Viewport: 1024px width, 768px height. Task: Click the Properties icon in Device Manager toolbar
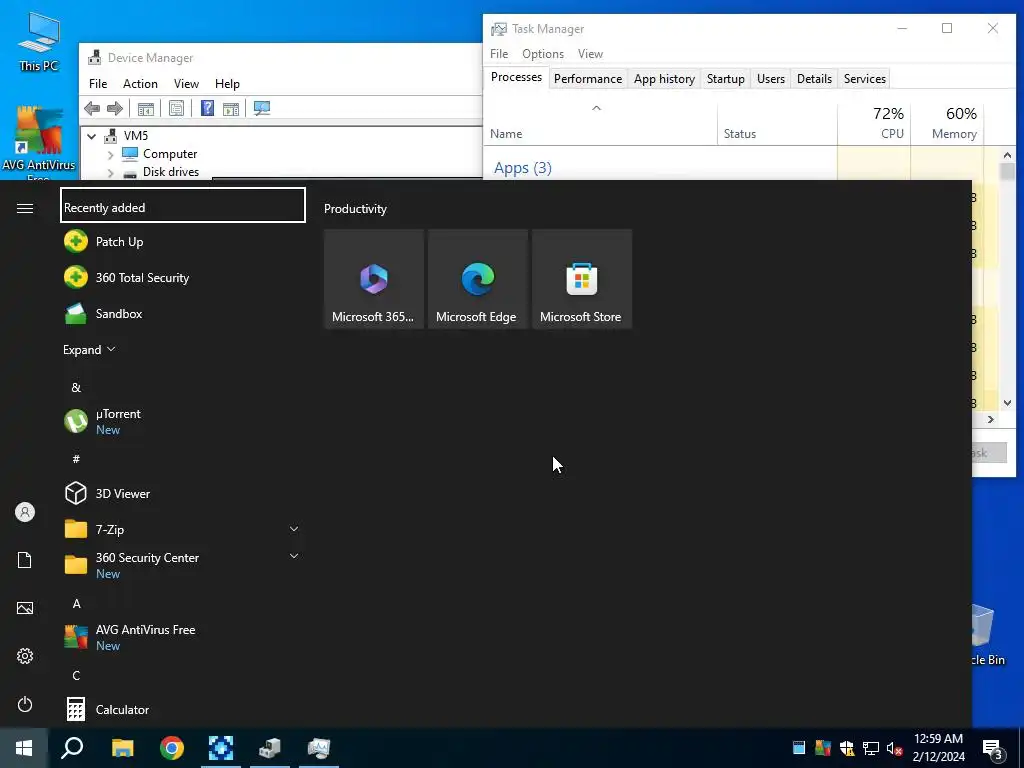point(176,108)
